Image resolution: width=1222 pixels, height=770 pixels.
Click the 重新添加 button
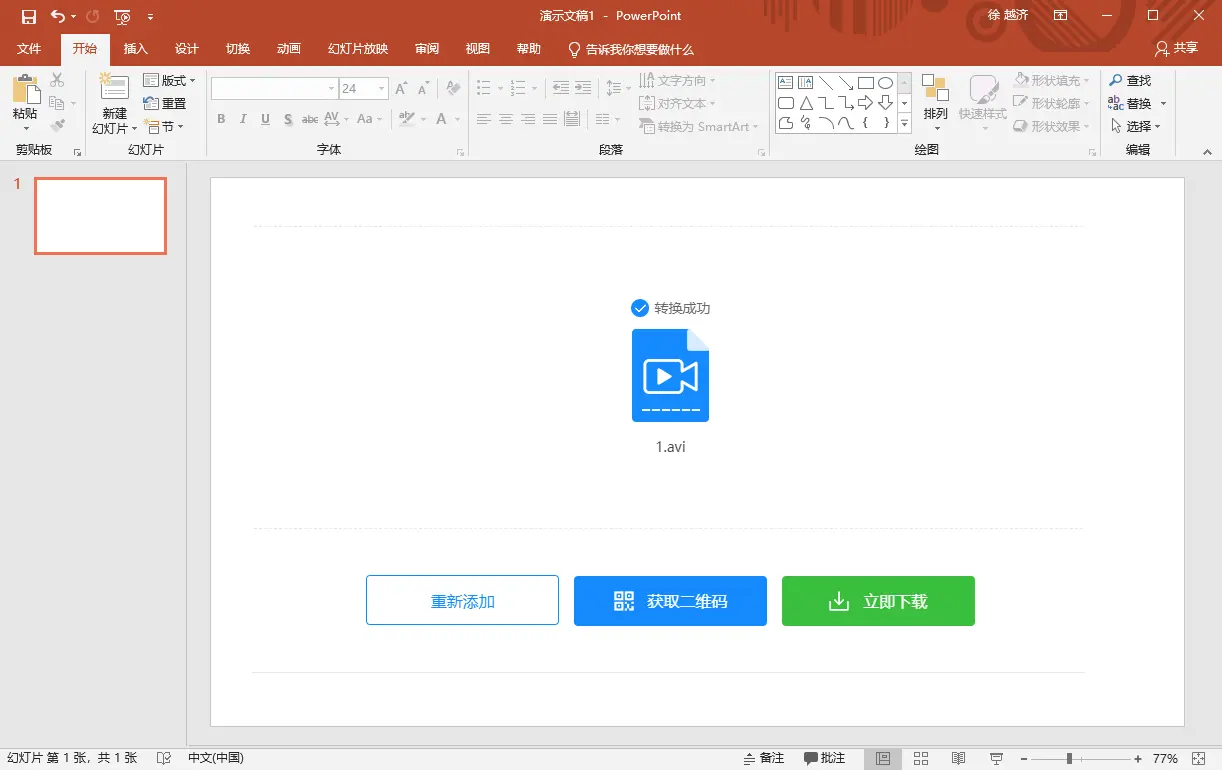point(462,600)
